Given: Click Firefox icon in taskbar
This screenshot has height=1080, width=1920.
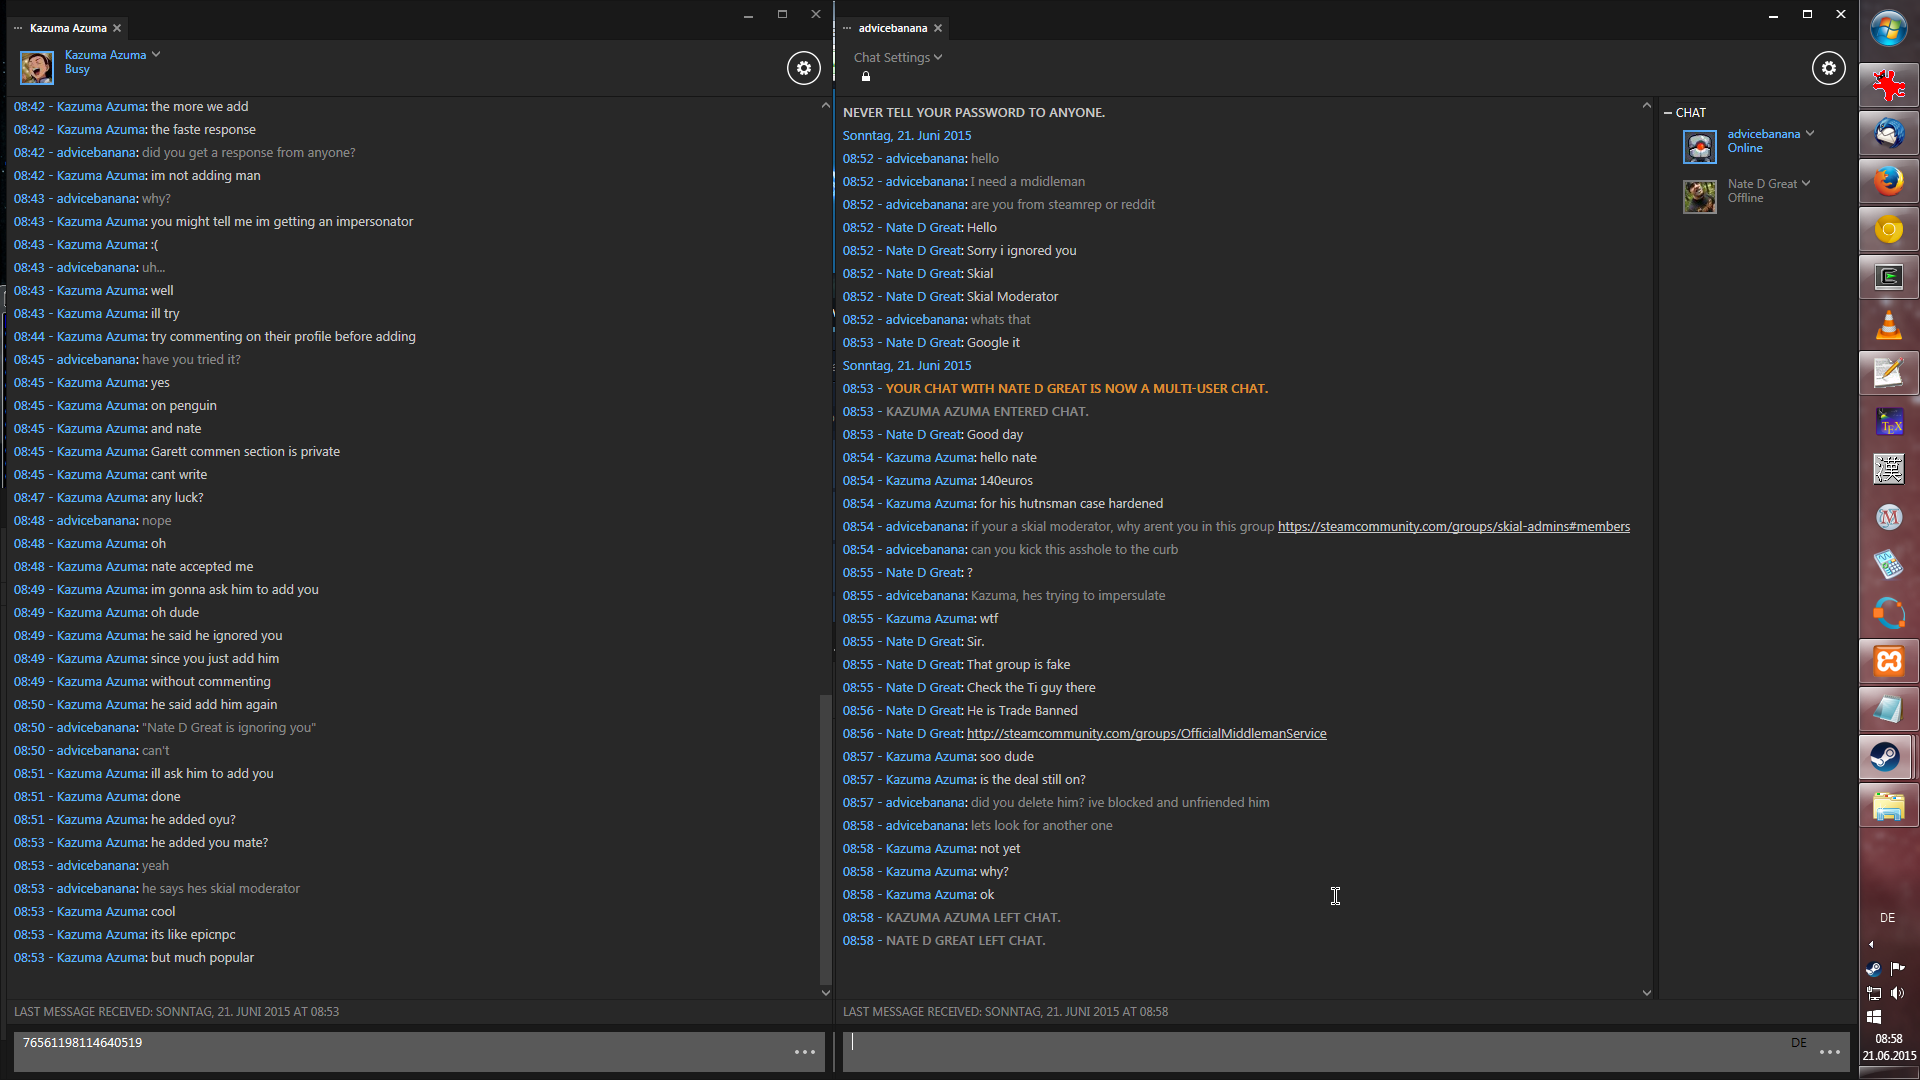Looking at the screenshot, I should point(1888,181).
